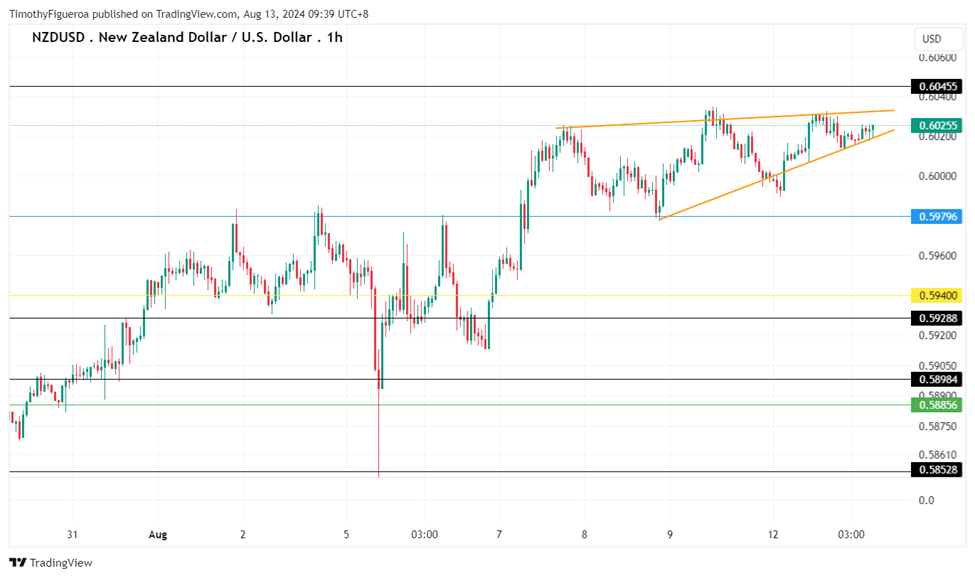The image size is (975, 578).
Task: Select the 0.58528 price label
Action: (x=936, y=469)
